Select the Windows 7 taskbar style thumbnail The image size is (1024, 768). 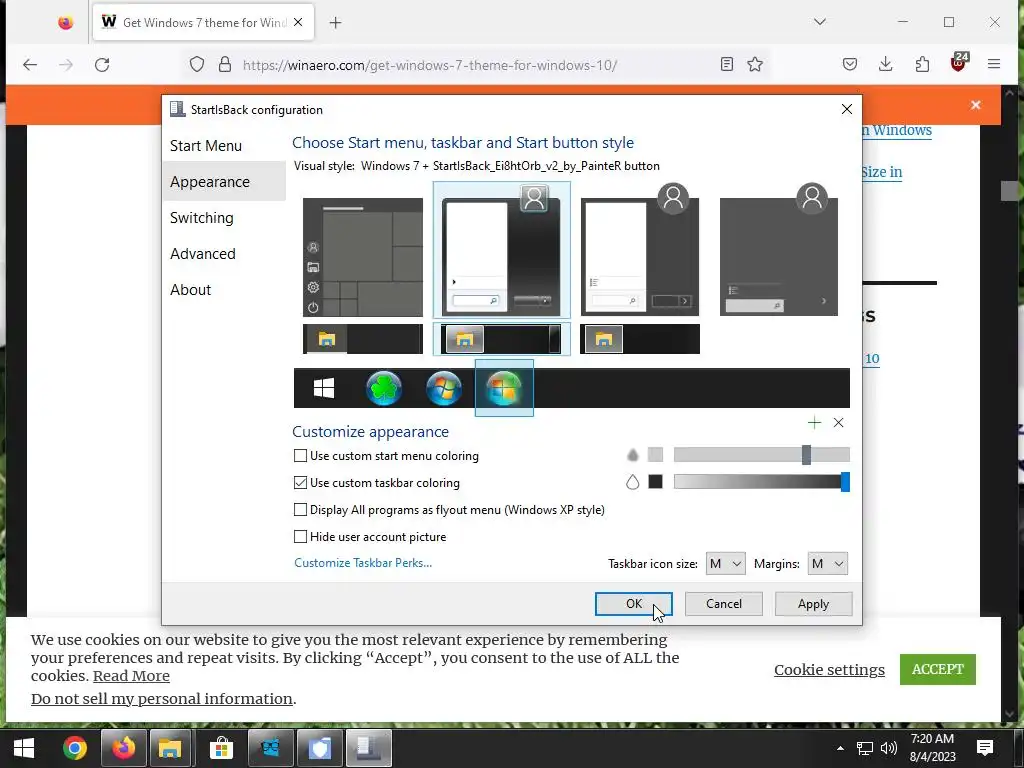pyautogui.click(x=502, y=339)
